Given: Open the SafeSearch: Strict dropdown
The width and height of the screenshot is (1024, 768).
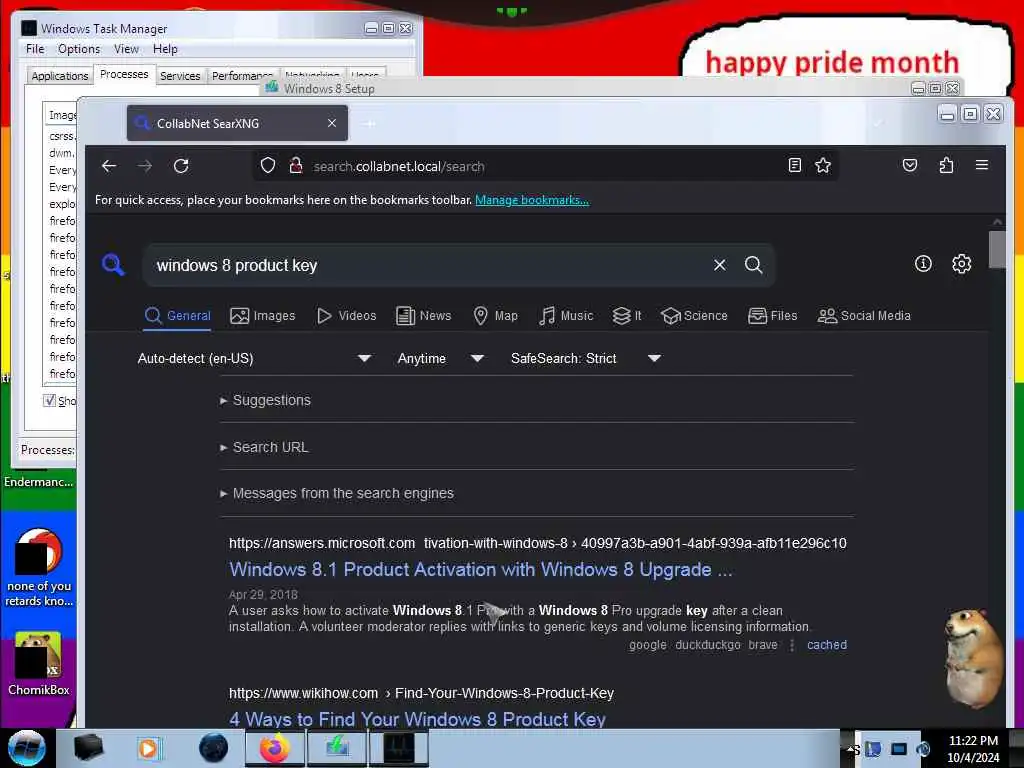Looking at the screenshot, I should coord(586,359).
